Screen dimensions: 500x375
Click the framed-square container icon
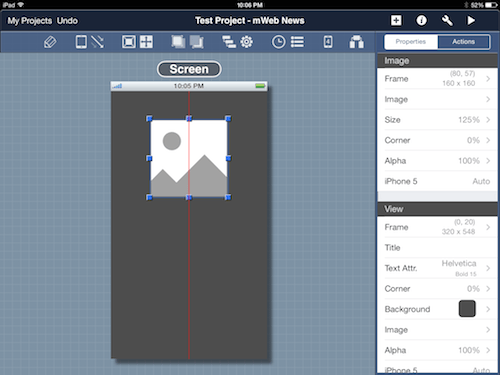(x=129, y=42)
